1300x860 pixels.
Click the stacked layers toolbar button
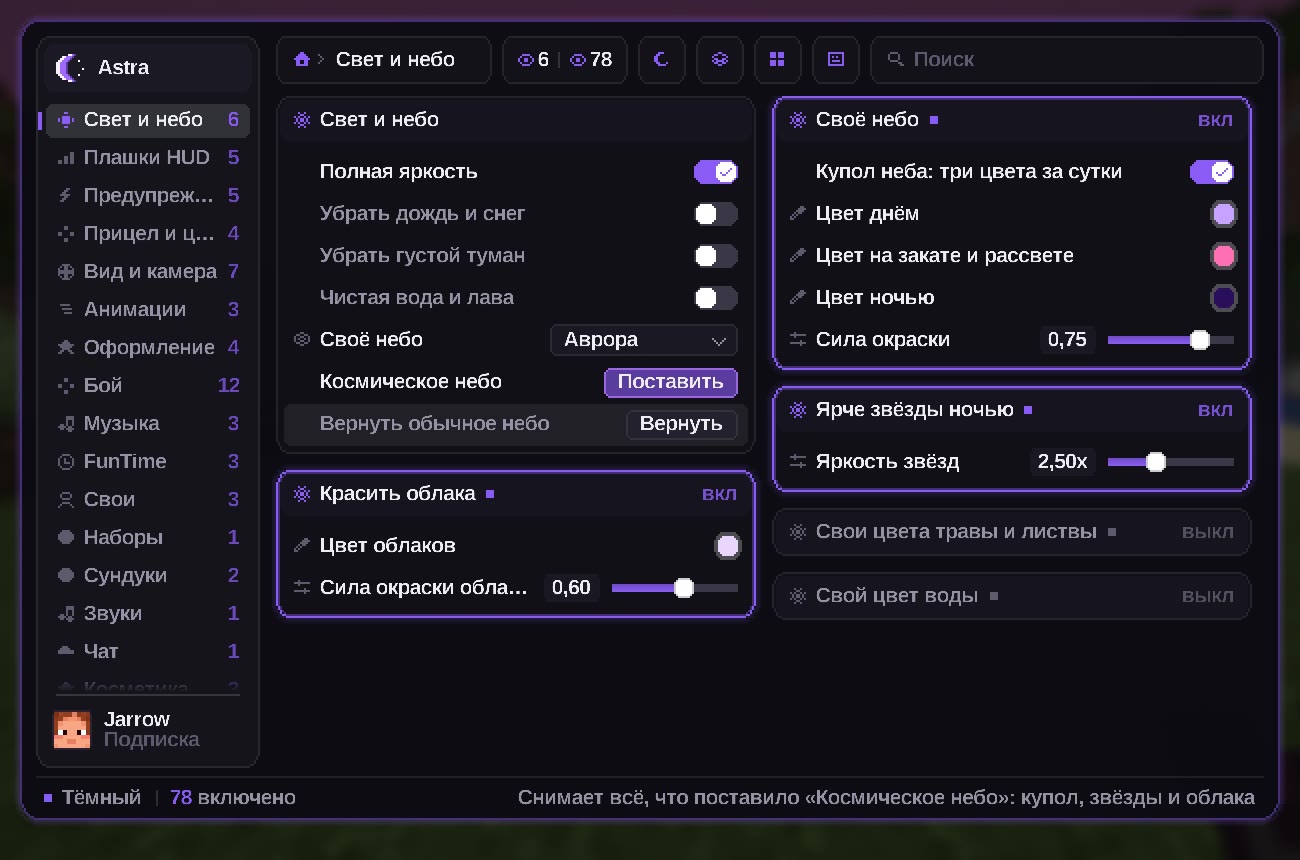pyautogui.click(x=719, y=60)
